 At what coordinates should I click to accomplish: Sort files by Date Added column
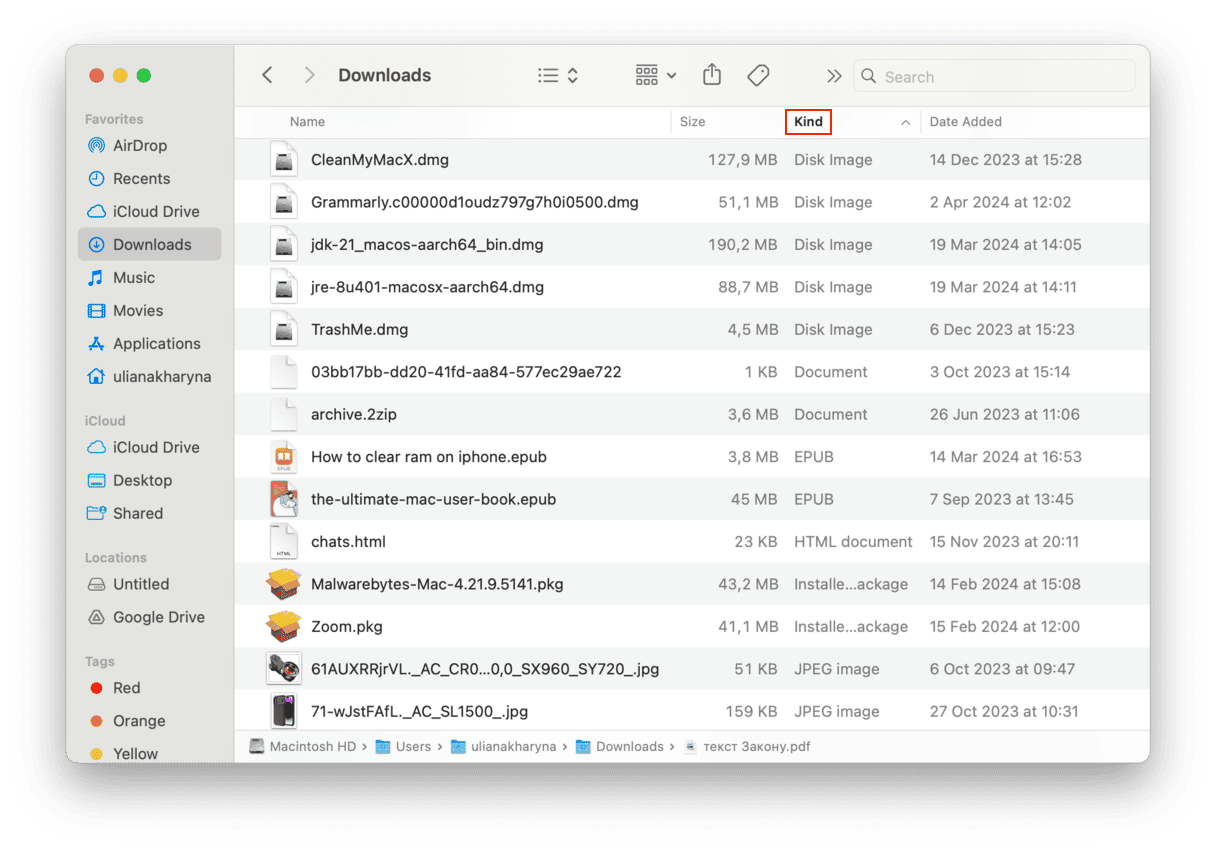965,122
